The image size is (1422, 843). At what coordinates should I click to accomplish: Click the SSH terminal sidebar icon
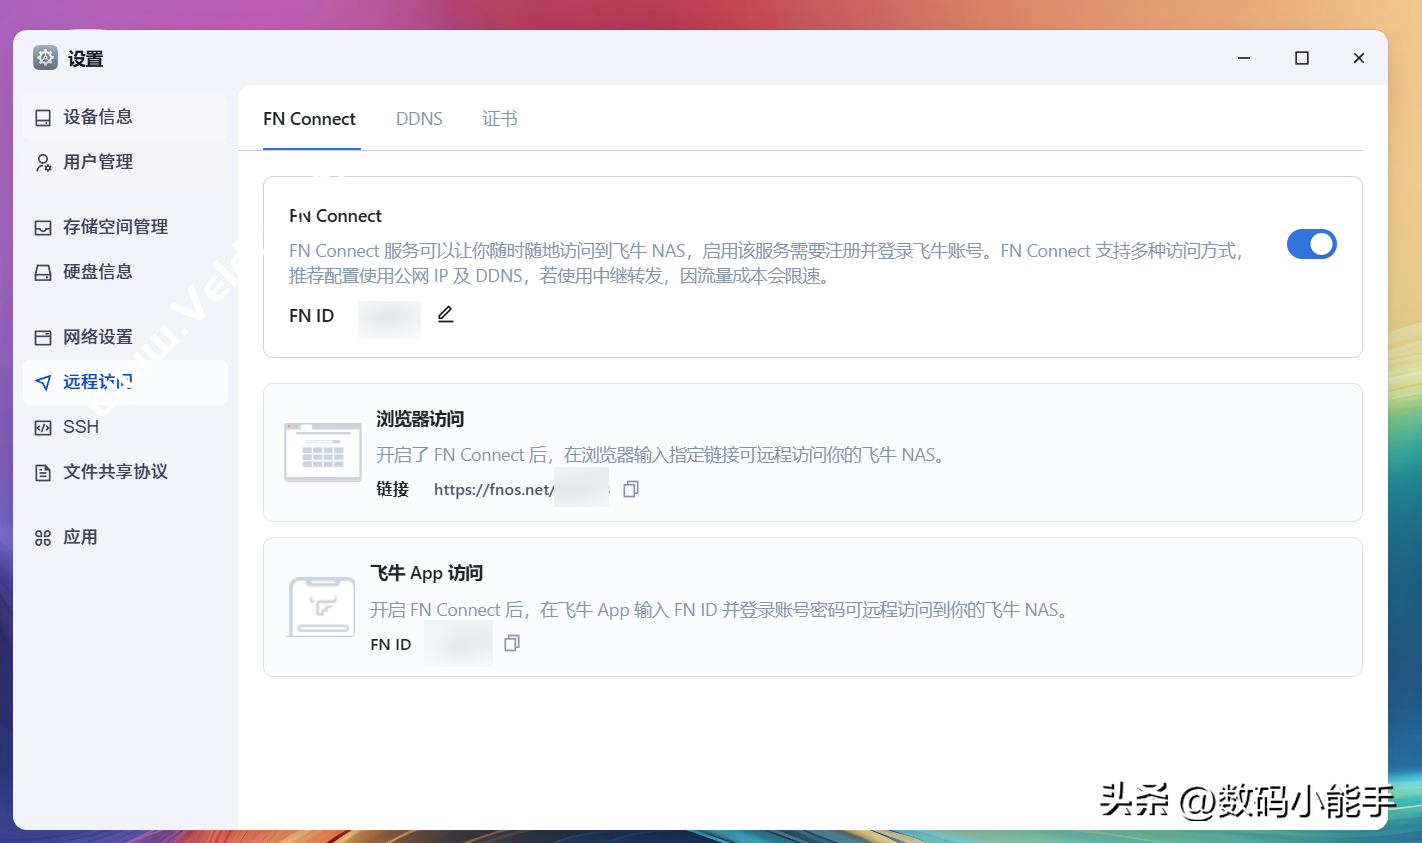pyautogui.click(x=43, y=428)
